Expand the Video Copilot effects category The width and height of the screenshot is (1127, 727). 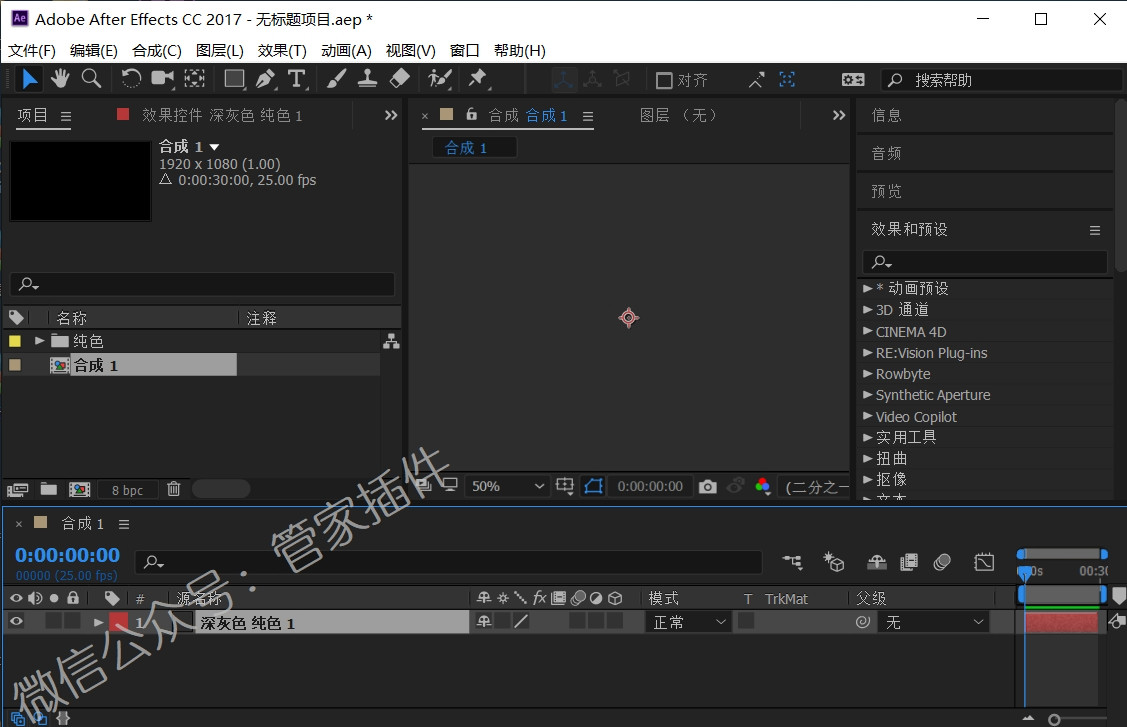tap(868, 416)
